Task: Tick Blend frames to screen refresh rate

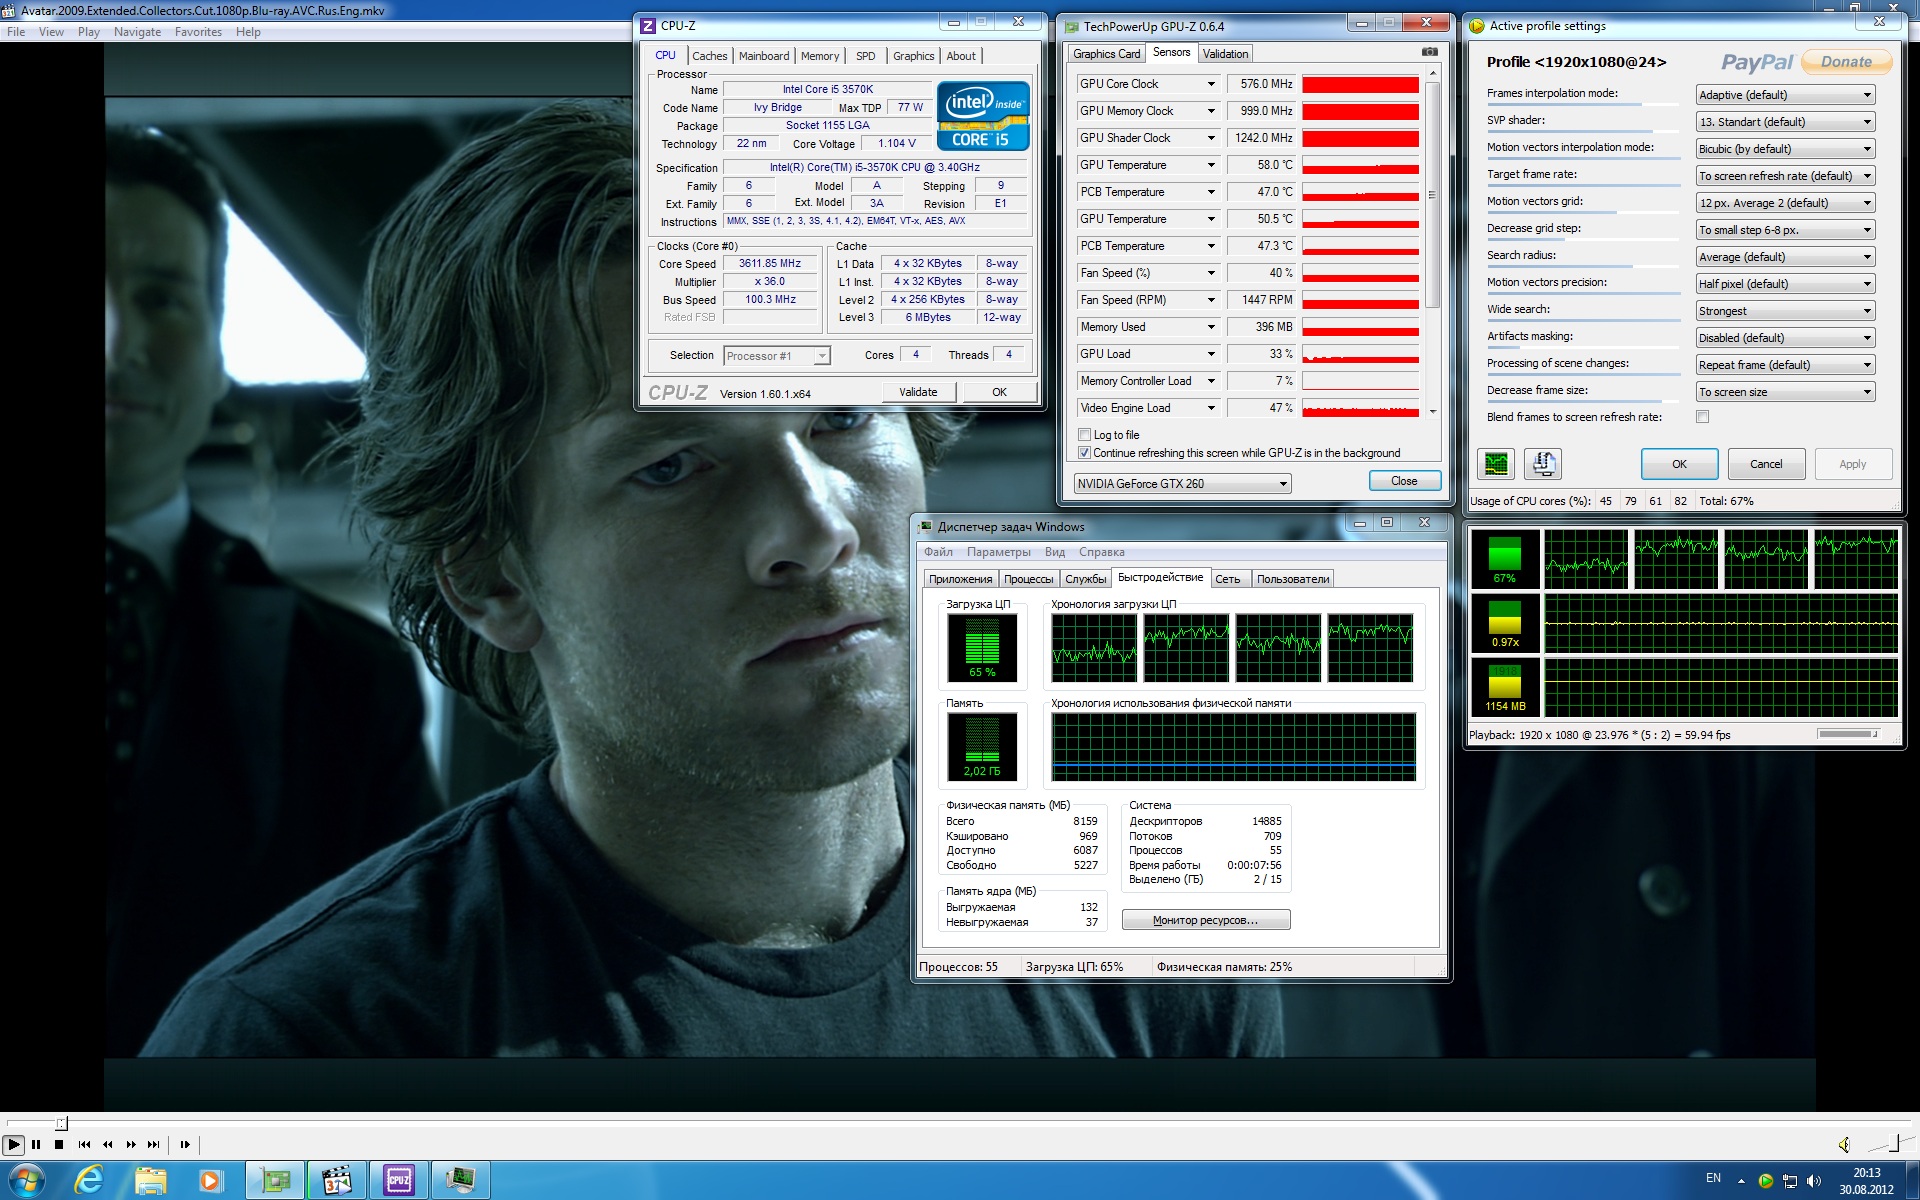Action: [1702, 417]
